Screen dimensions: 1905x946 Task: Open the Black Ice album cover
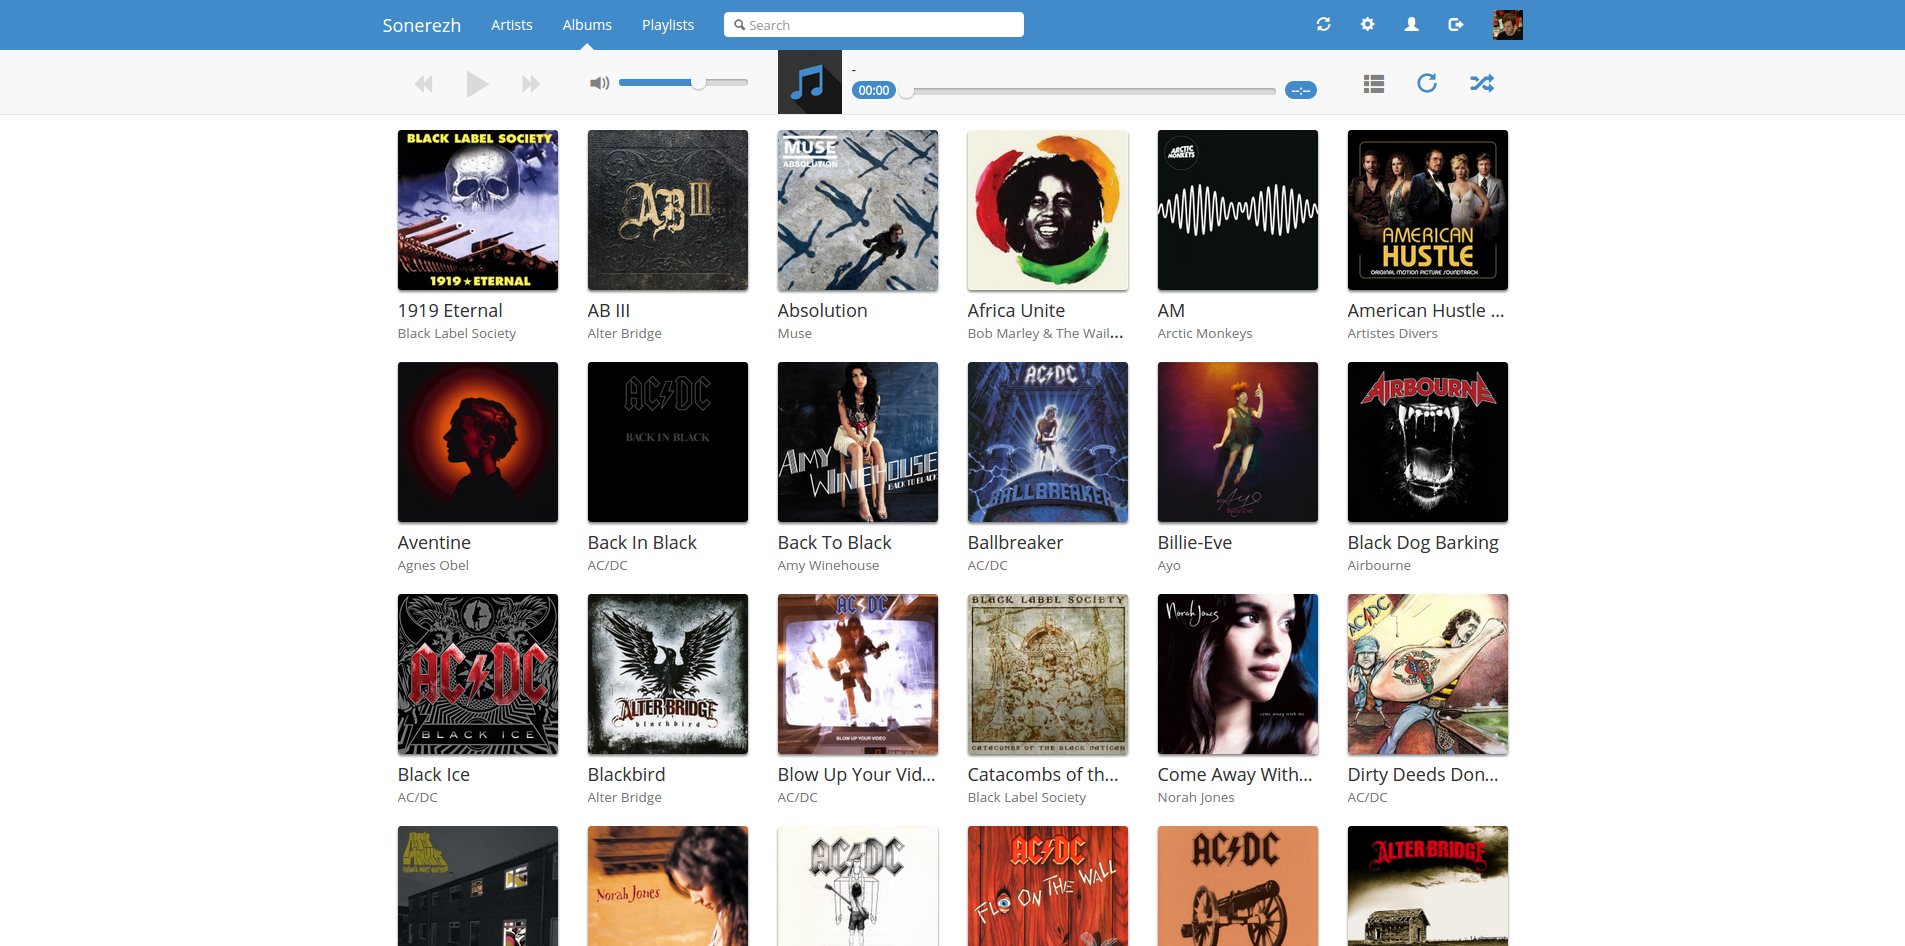point(478,674)
